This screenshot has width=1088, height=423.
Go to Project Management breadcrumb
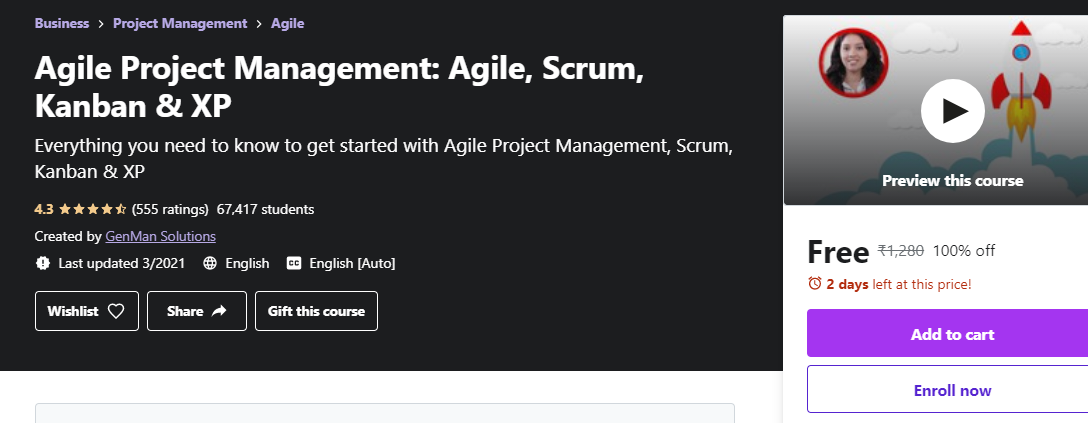pyautogui.click(x=180, y=23)
